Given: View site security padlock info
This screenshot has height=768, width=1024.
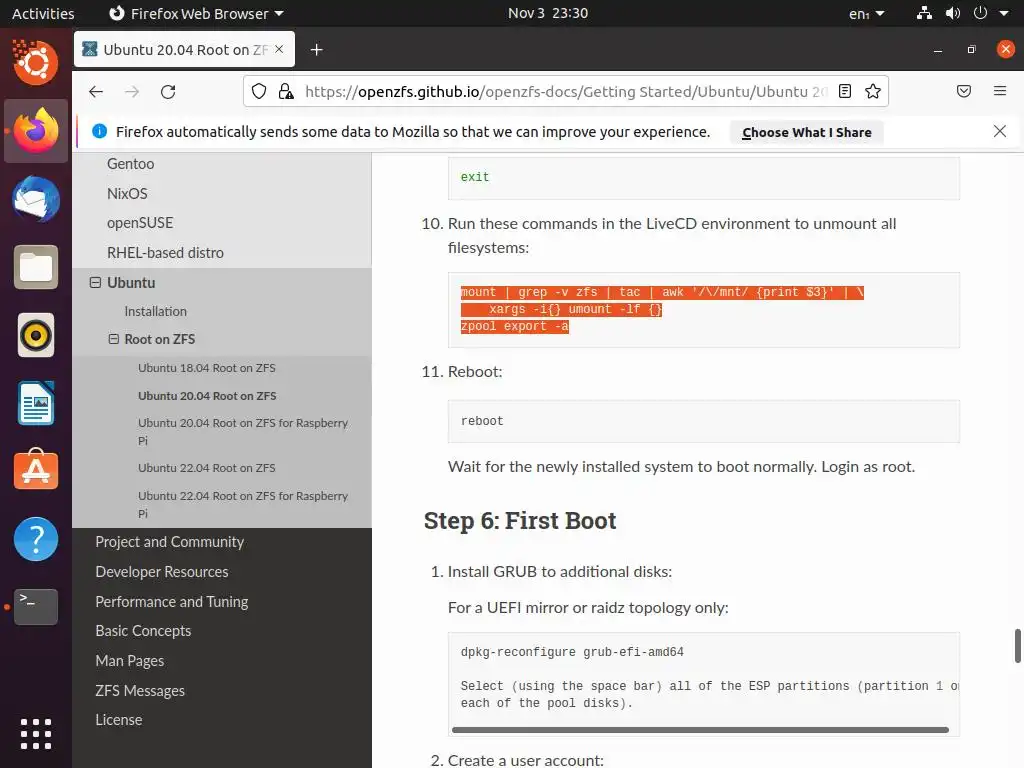Looking at the screenshot, I should pyautogui.click(x=286, y=91).
